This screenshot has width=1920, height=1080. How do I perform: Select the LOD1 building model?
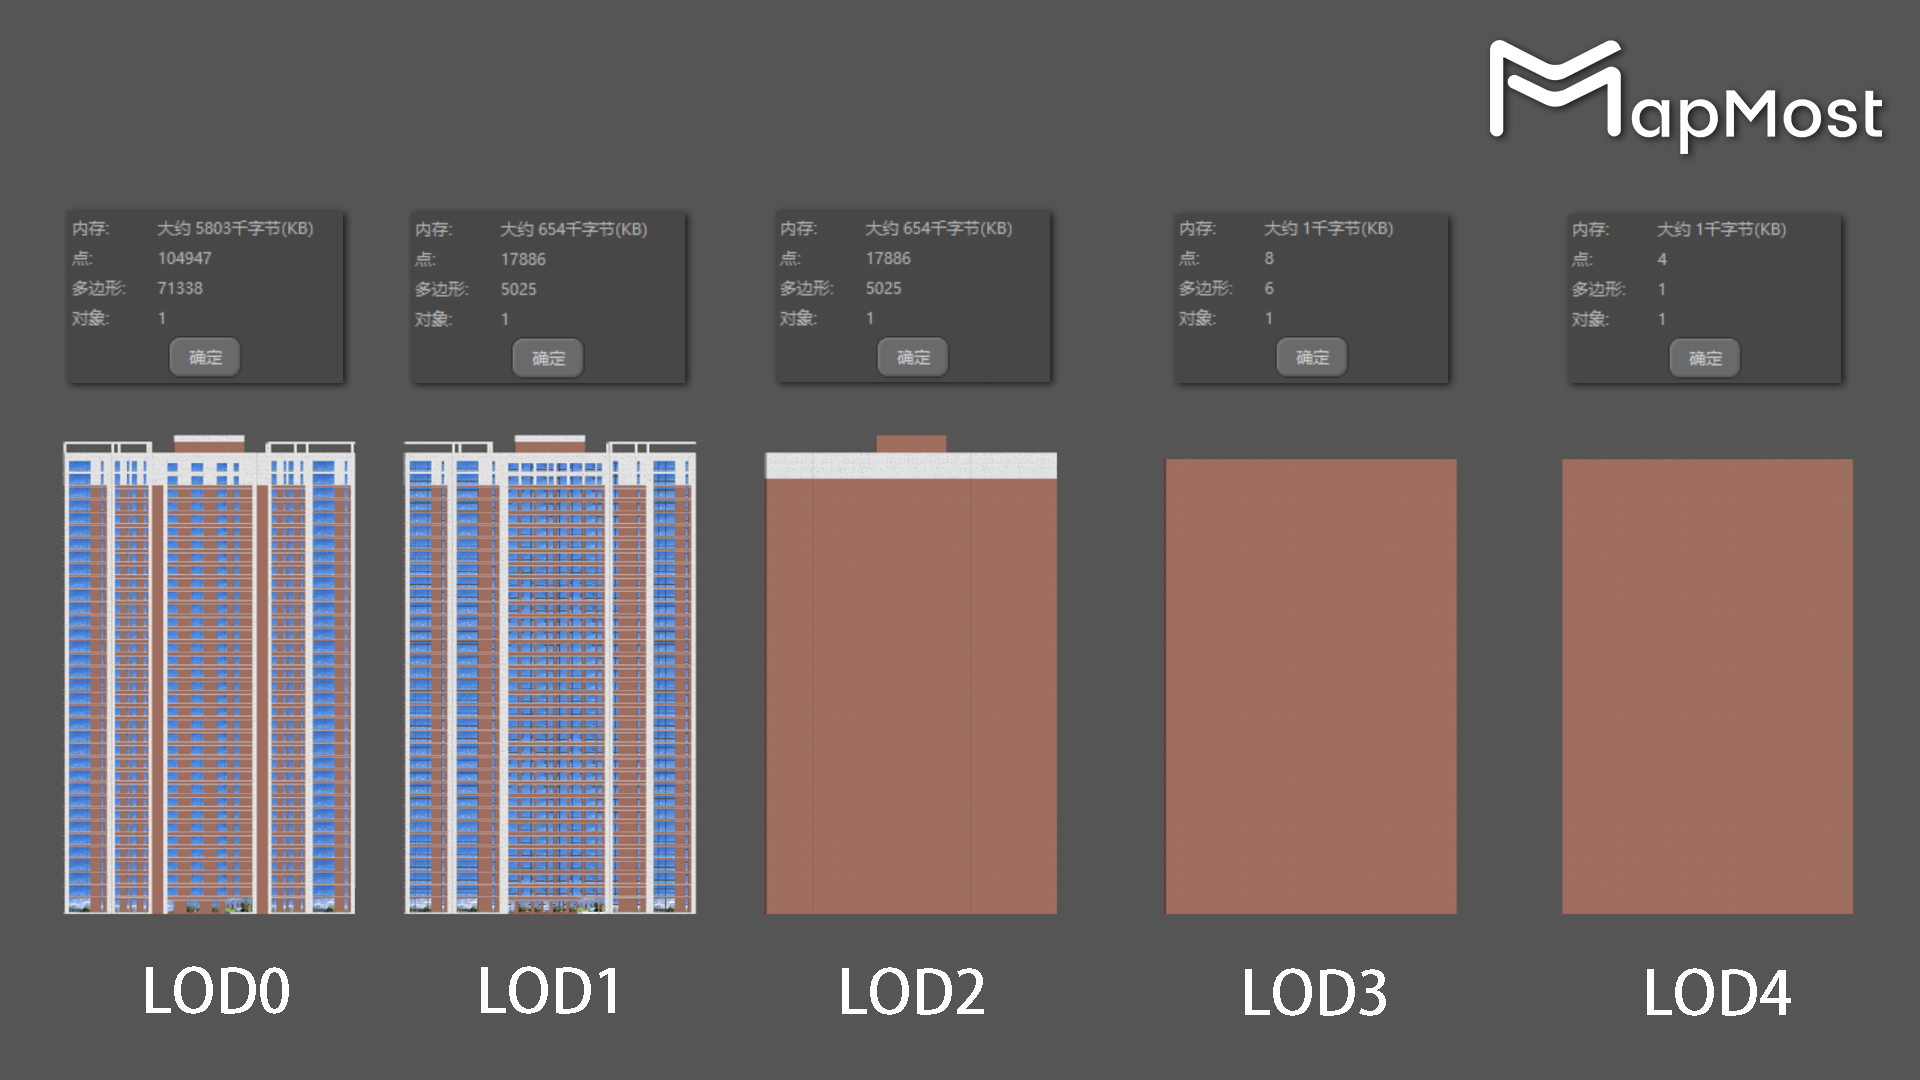[550, 675]
